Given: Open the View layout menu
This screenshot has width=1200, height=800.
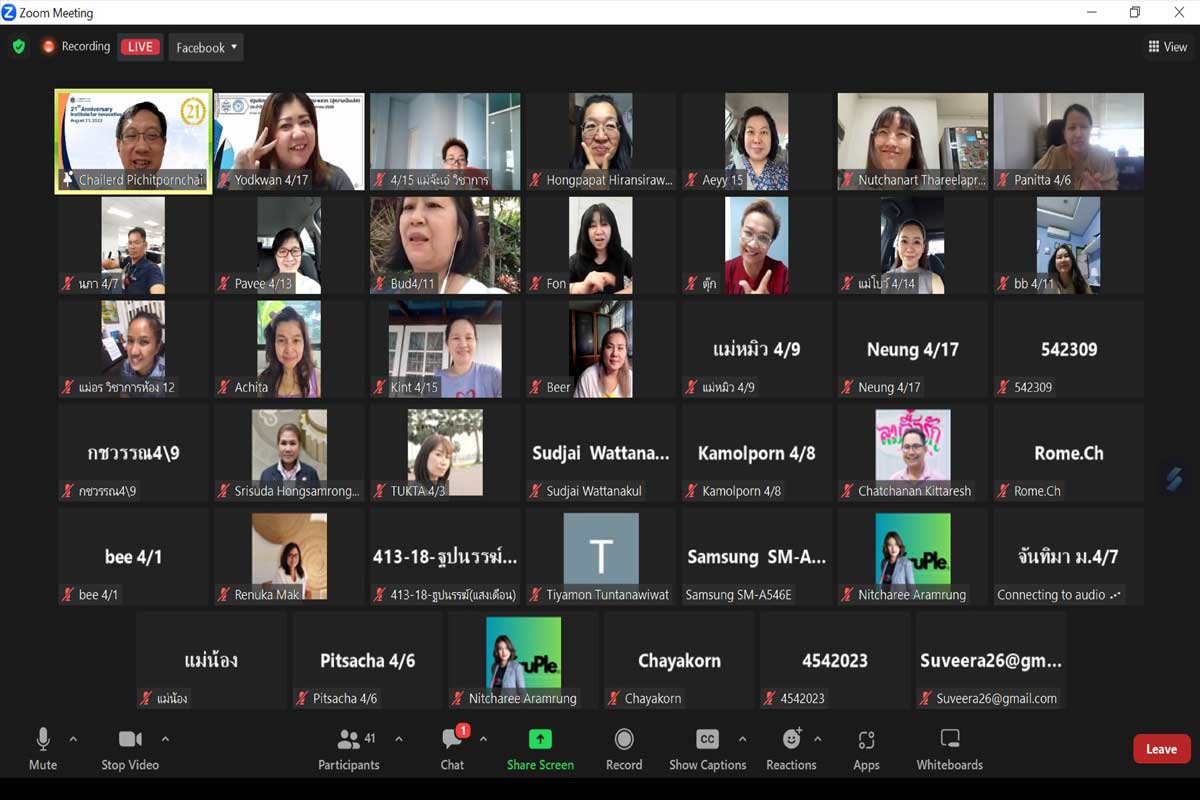Looking at the screenshot, I should coord(1167,47).
